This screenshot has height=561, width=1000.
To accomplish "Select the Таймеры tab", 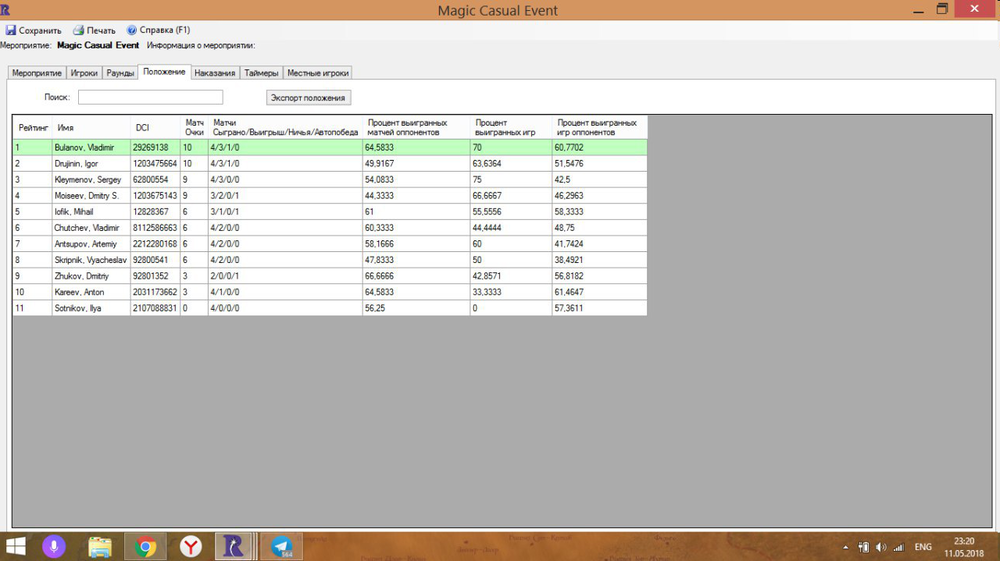I will [262, 73].
